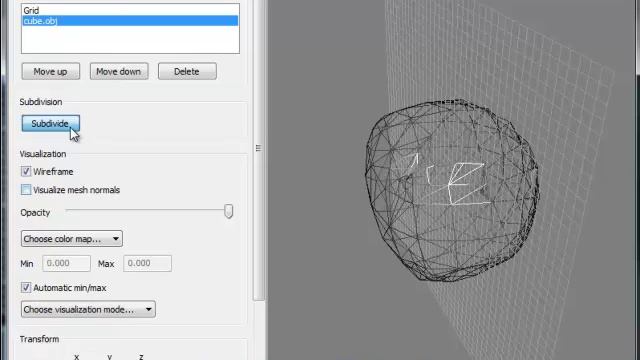Click the Subdivide button
This screenshot has height=360, width=640.
(51, 123)
